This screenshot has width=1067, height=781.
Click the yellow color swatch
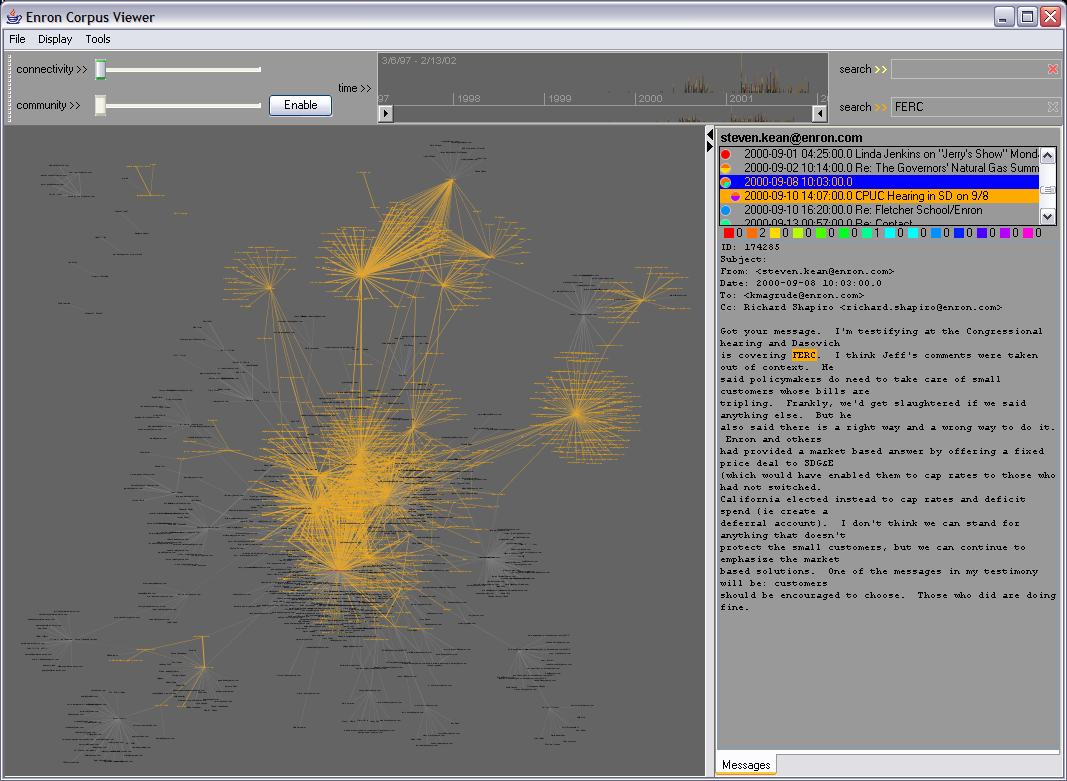(775, 233)
